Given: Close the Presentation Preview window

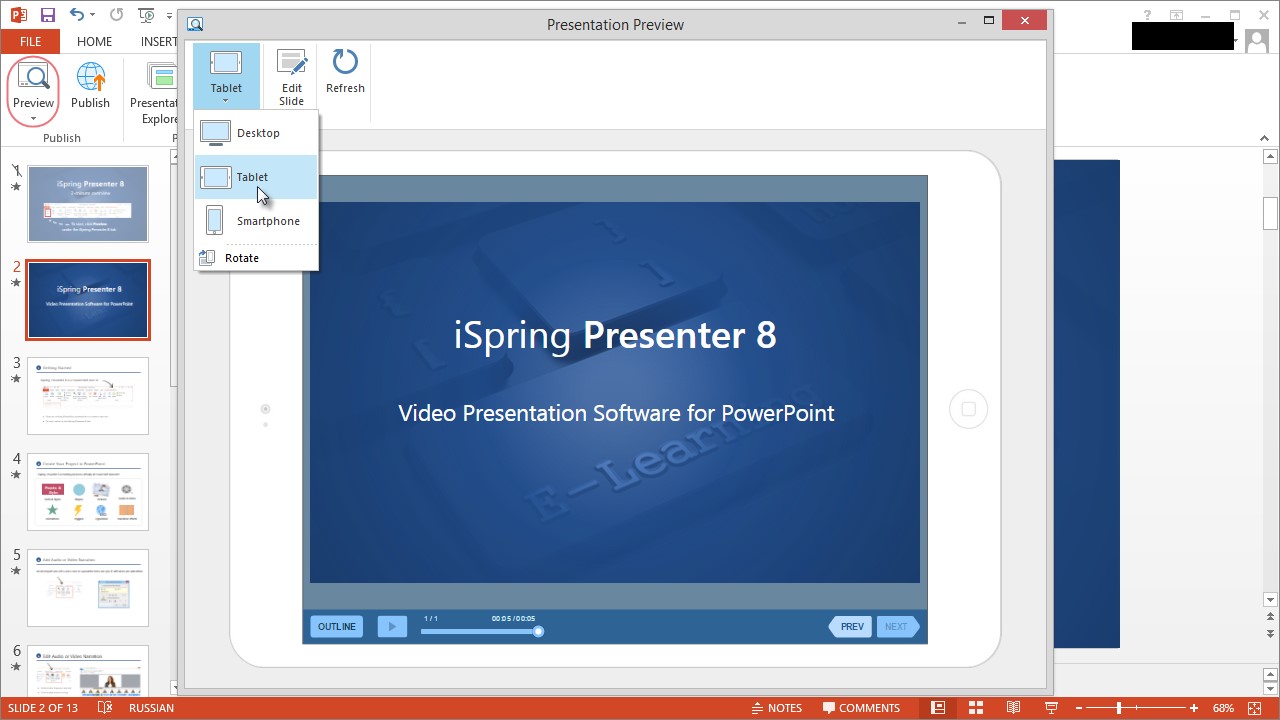Looking at the screenshot, I should pyautogui.click(x=1026, y=21).
